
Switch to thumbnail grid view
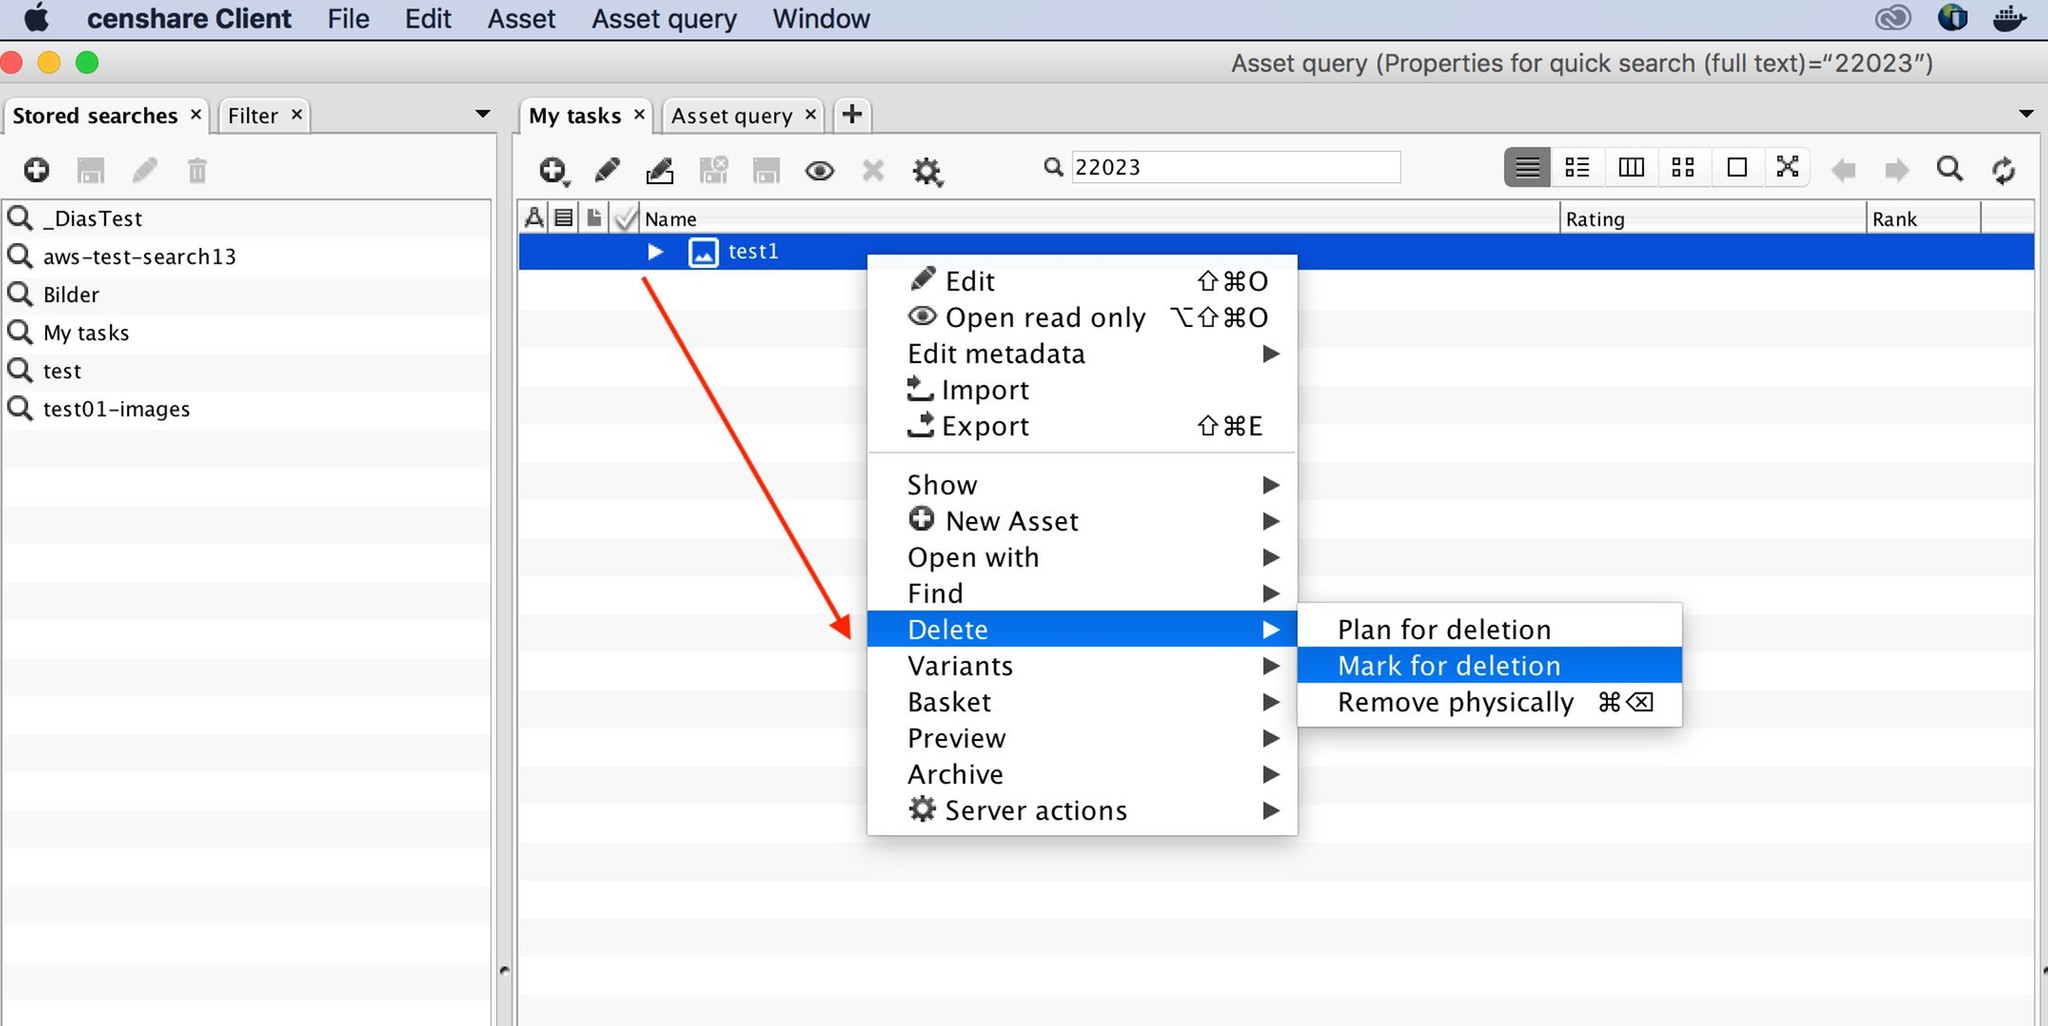(1683, 167)
